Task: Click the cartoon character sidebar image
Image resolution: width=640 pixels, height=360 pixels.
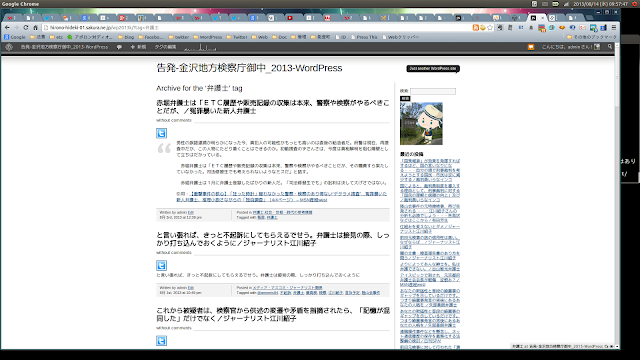Action: point(421,124)
